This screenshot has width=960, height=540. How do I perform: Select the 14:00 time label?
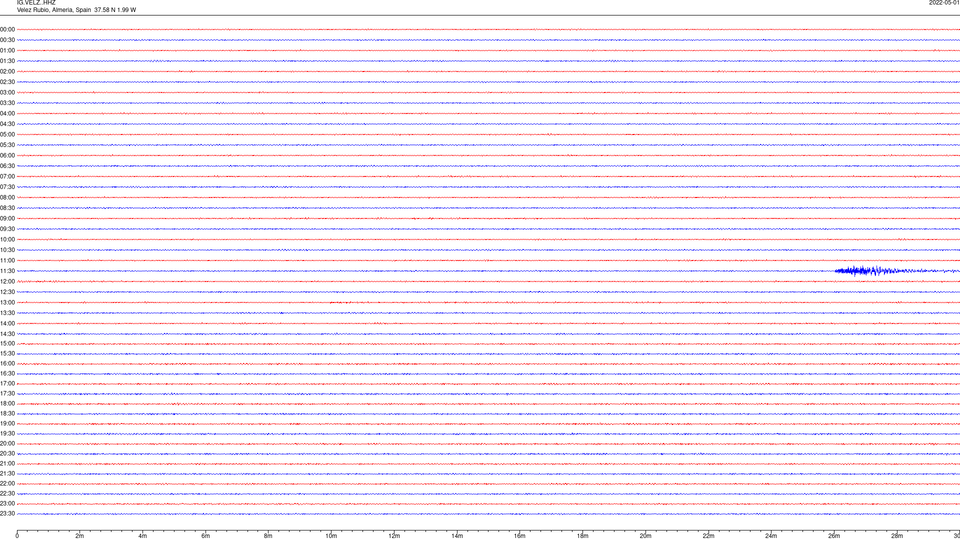tap(7, 323)
